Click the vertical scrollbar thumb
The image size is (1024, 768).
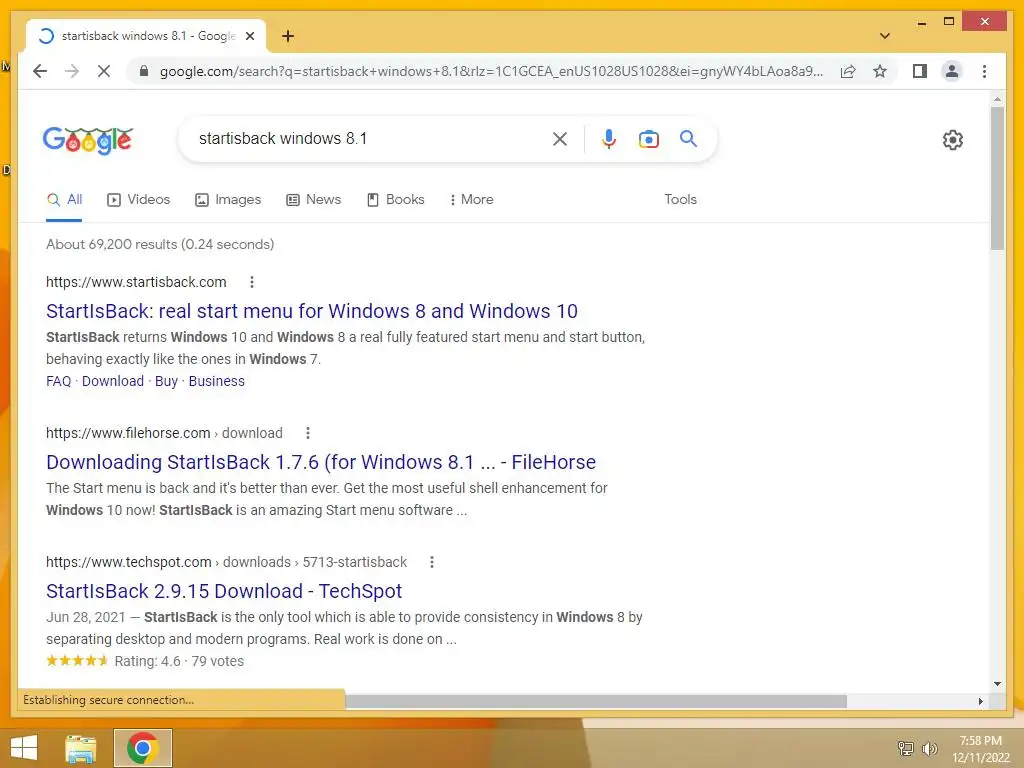point(997,178)
